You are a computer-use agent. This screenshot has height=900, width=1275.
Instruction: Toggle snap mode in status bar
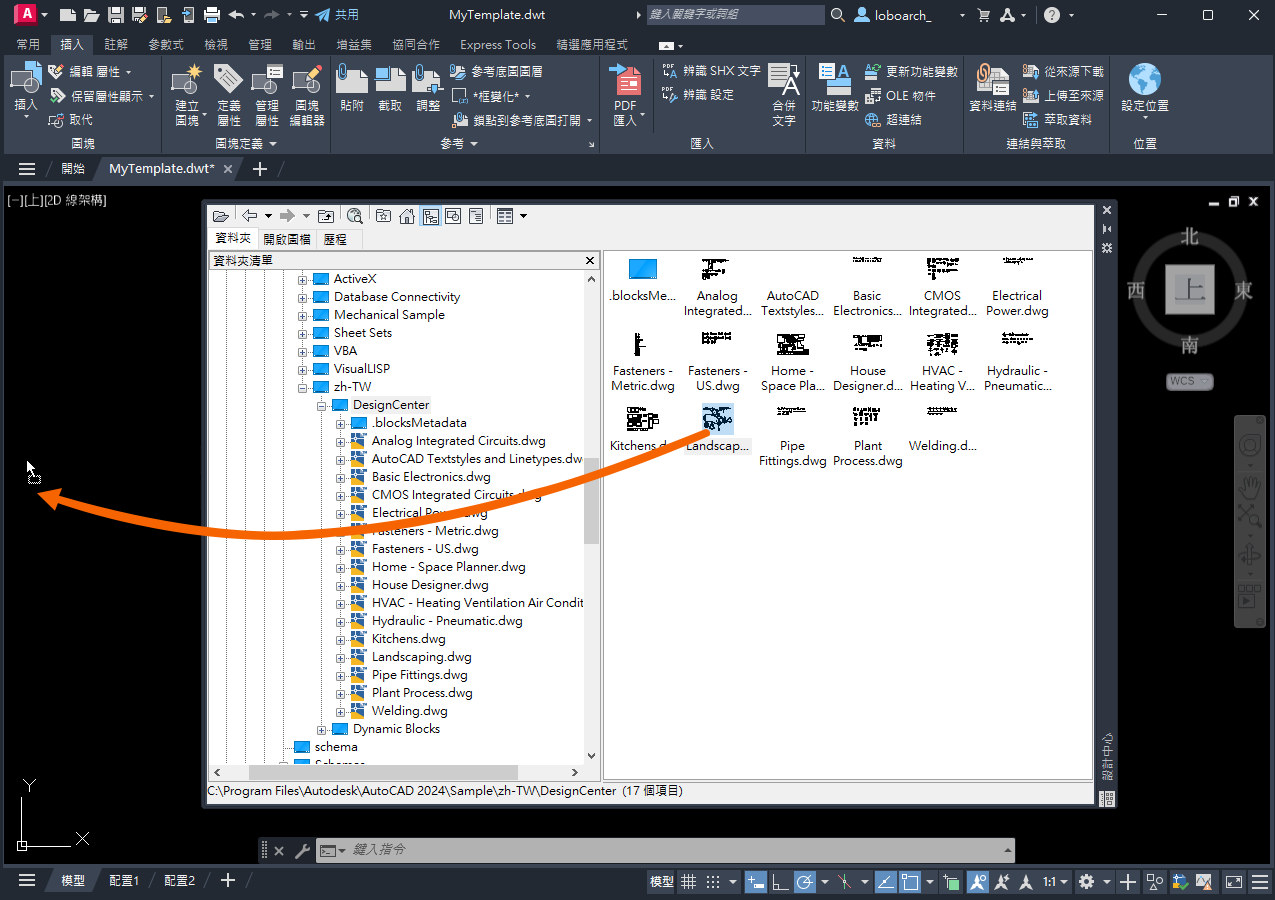[x=713, y=882]
